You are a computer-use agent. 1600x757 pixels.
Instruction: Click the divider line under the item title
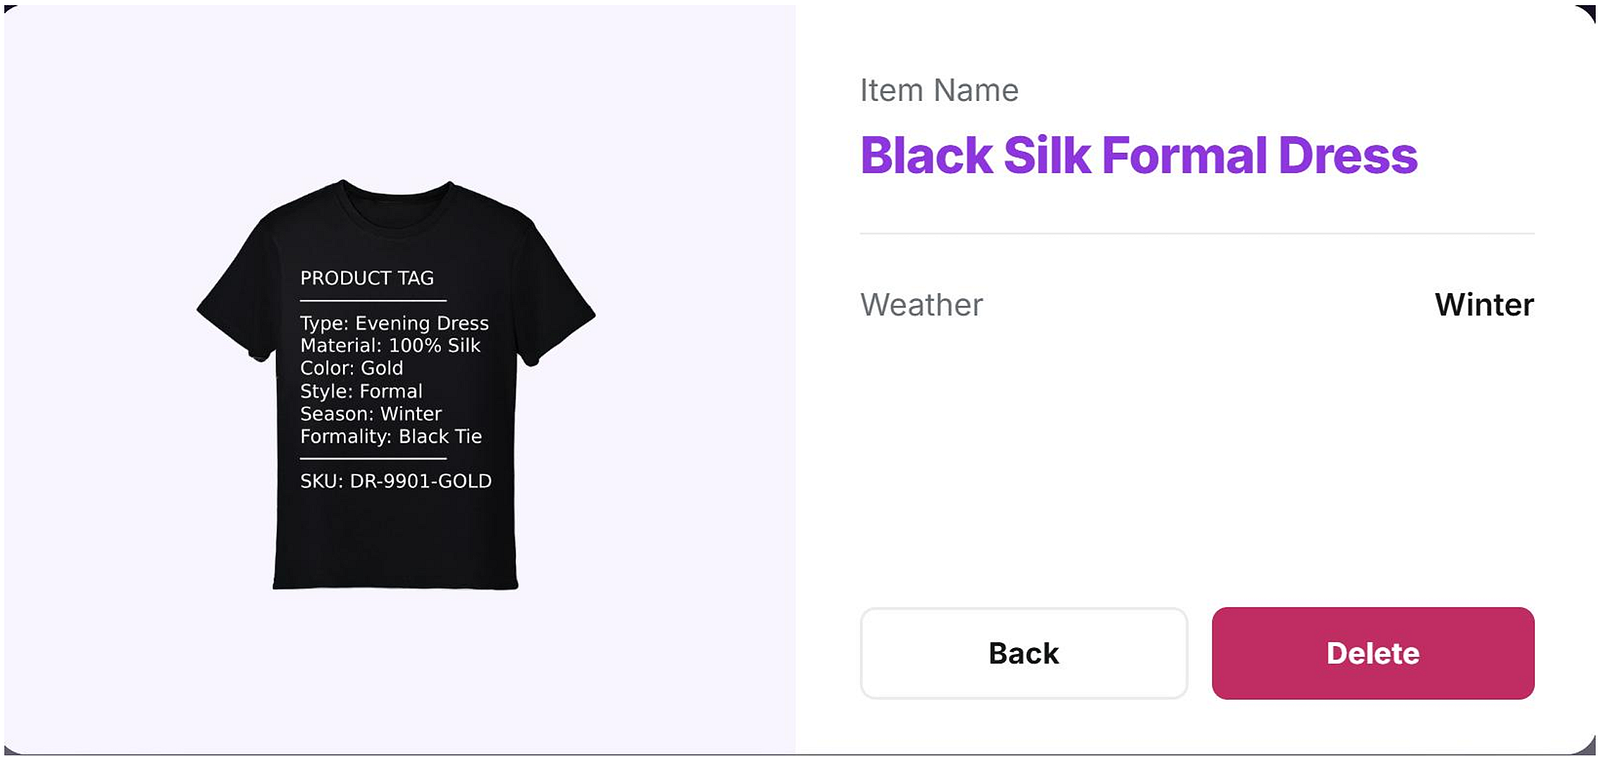point(1196,234)
